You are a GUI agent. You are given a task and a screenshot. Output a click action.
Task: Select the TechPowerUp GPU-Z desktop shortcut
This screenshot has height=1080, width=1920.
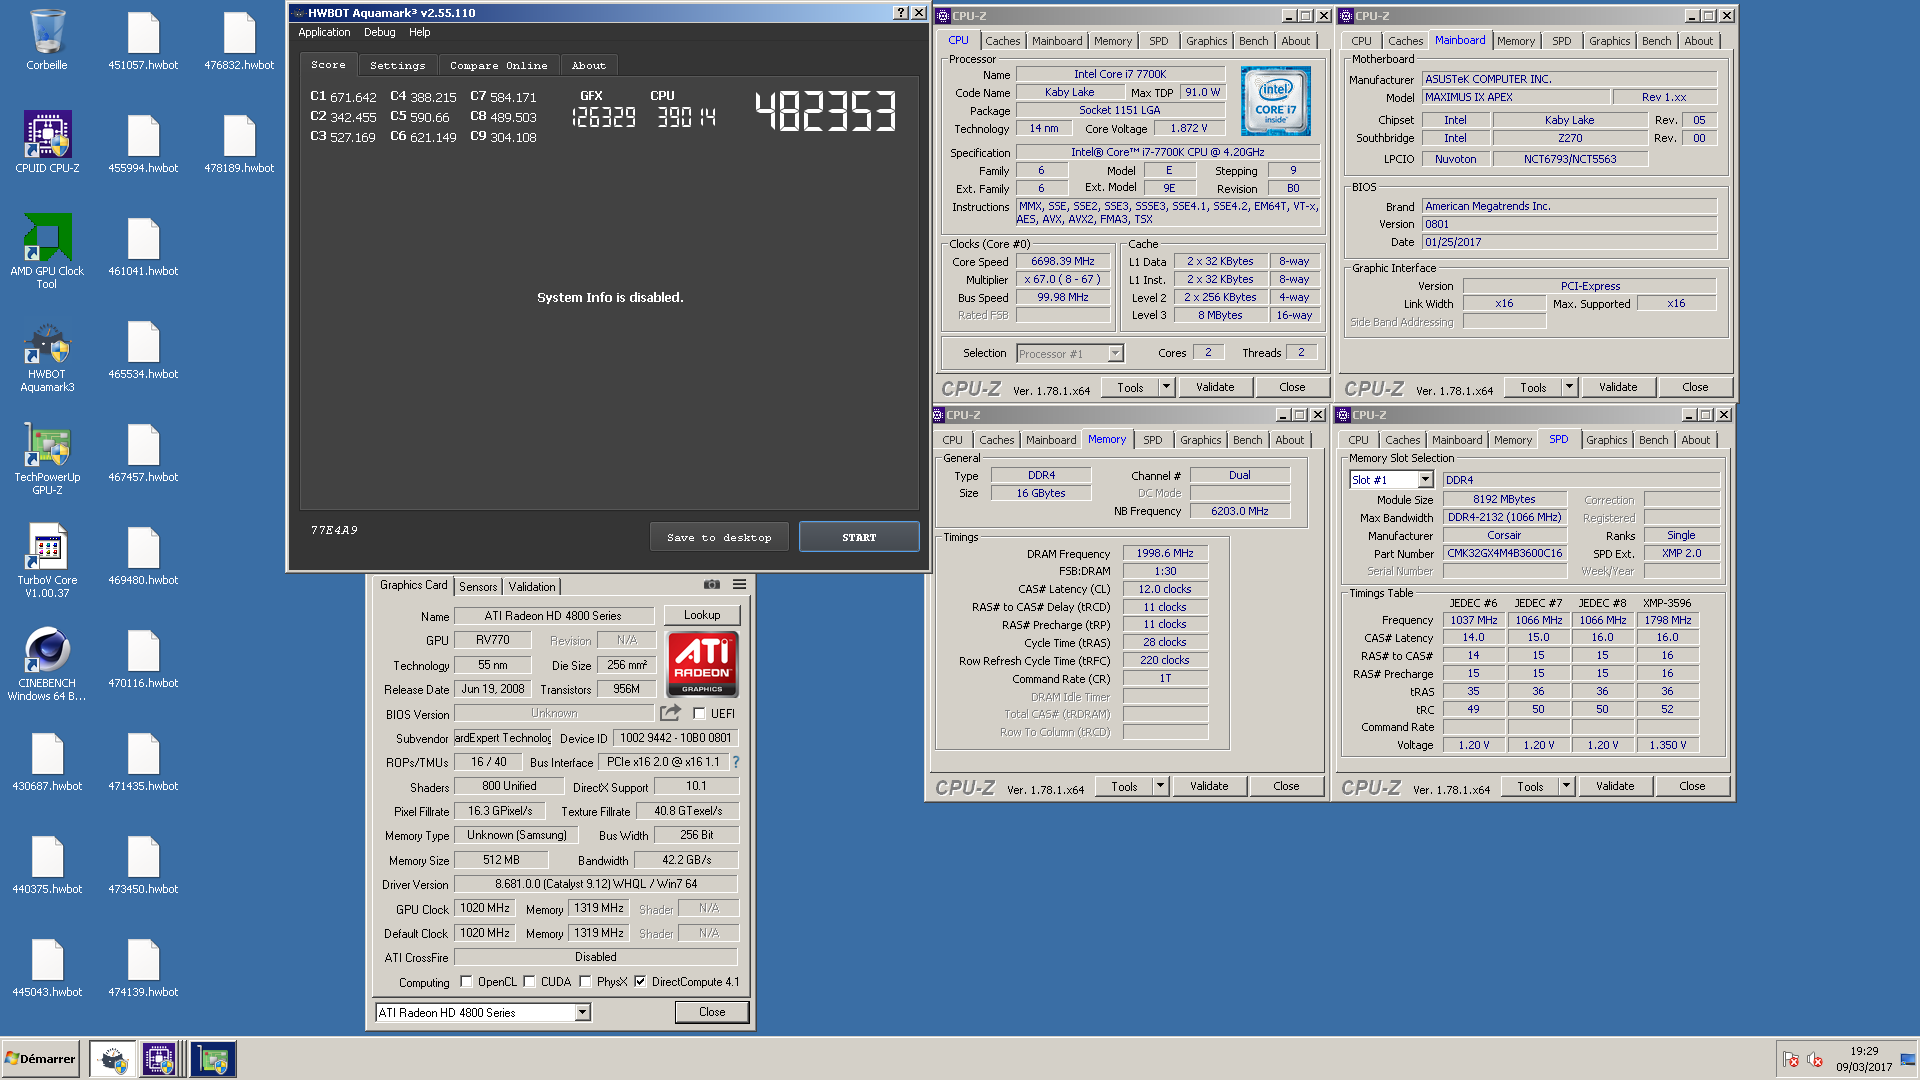coord(47,460)
